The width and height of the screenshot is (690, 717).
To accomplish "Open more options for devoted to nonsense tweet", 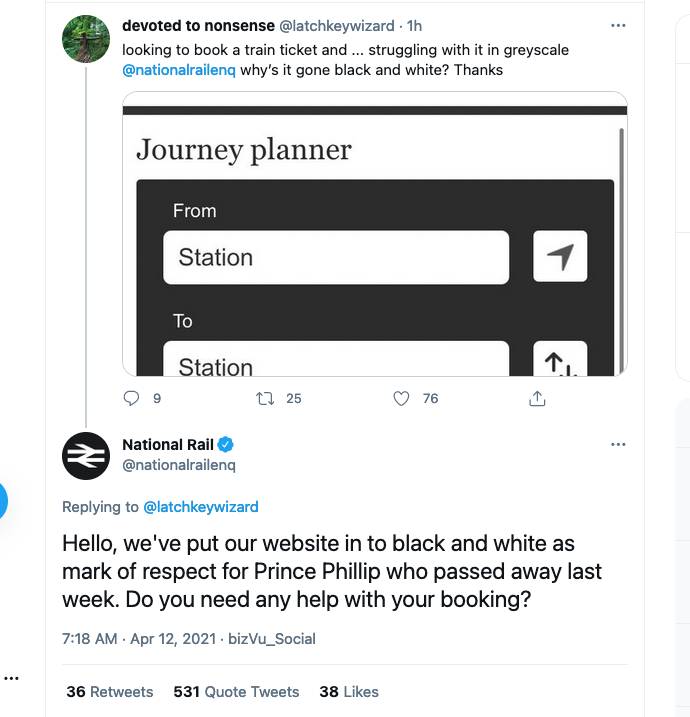I will click(x=618, y=26).
